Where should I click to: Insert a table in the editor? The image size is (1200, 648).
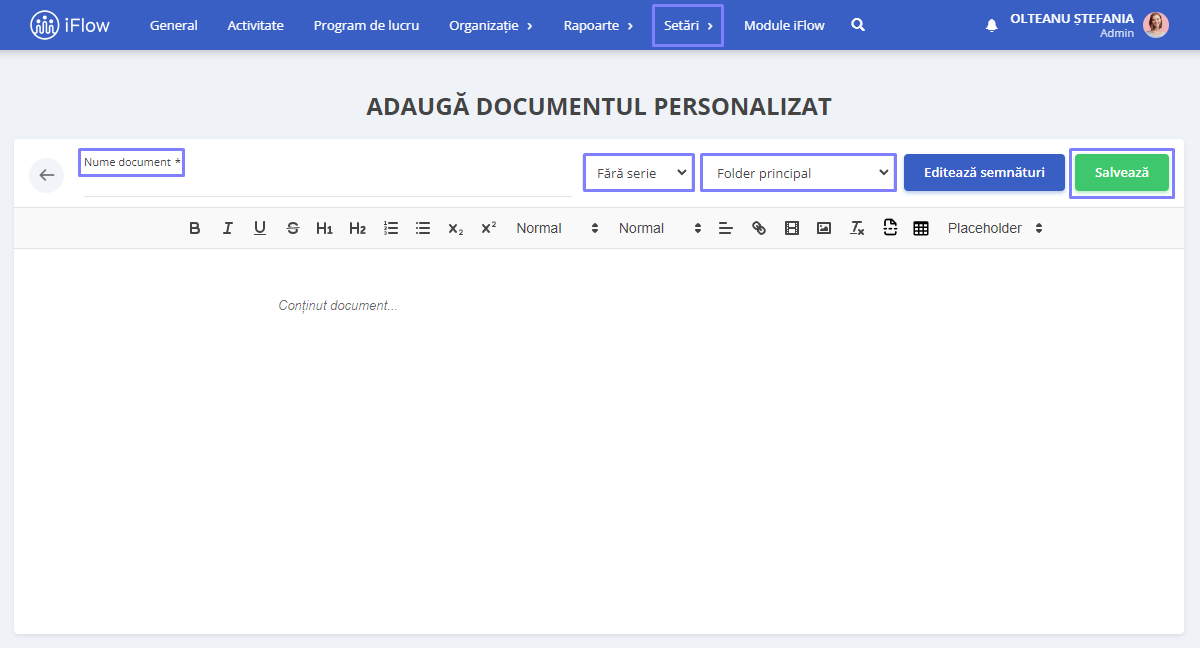coord(921,228)
